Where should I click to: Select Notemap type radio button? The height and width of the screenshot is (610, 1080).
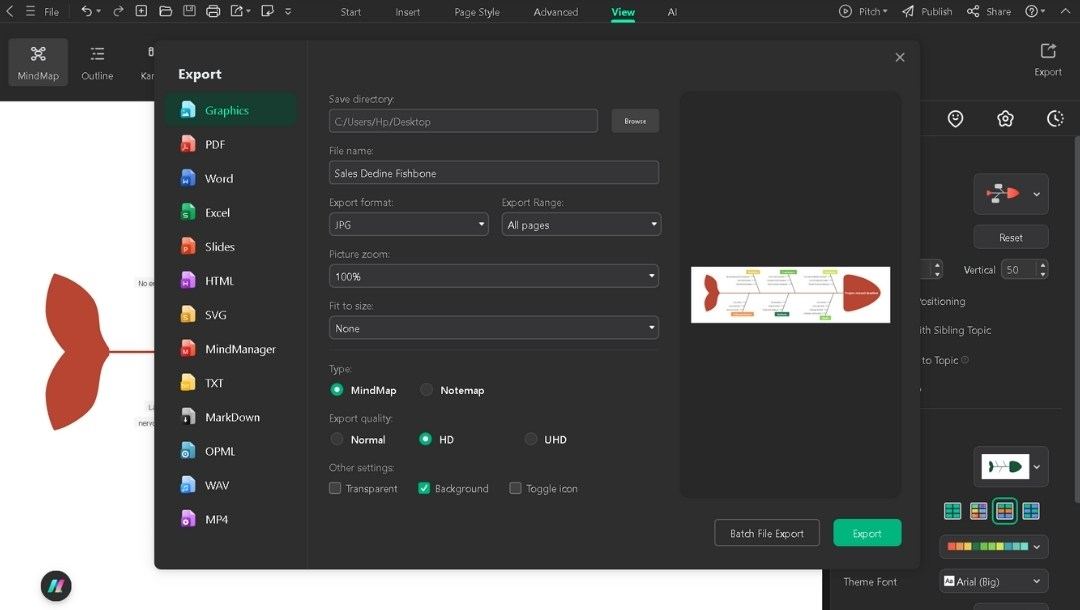(426, 390)
